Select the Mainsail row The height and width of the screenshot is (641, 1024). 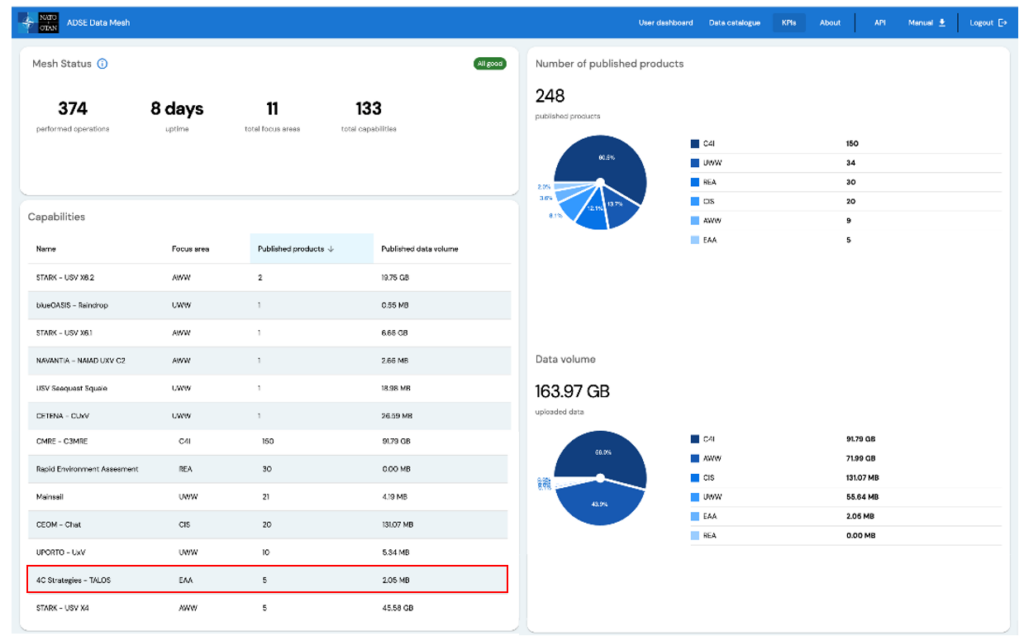tap(268, 497)
